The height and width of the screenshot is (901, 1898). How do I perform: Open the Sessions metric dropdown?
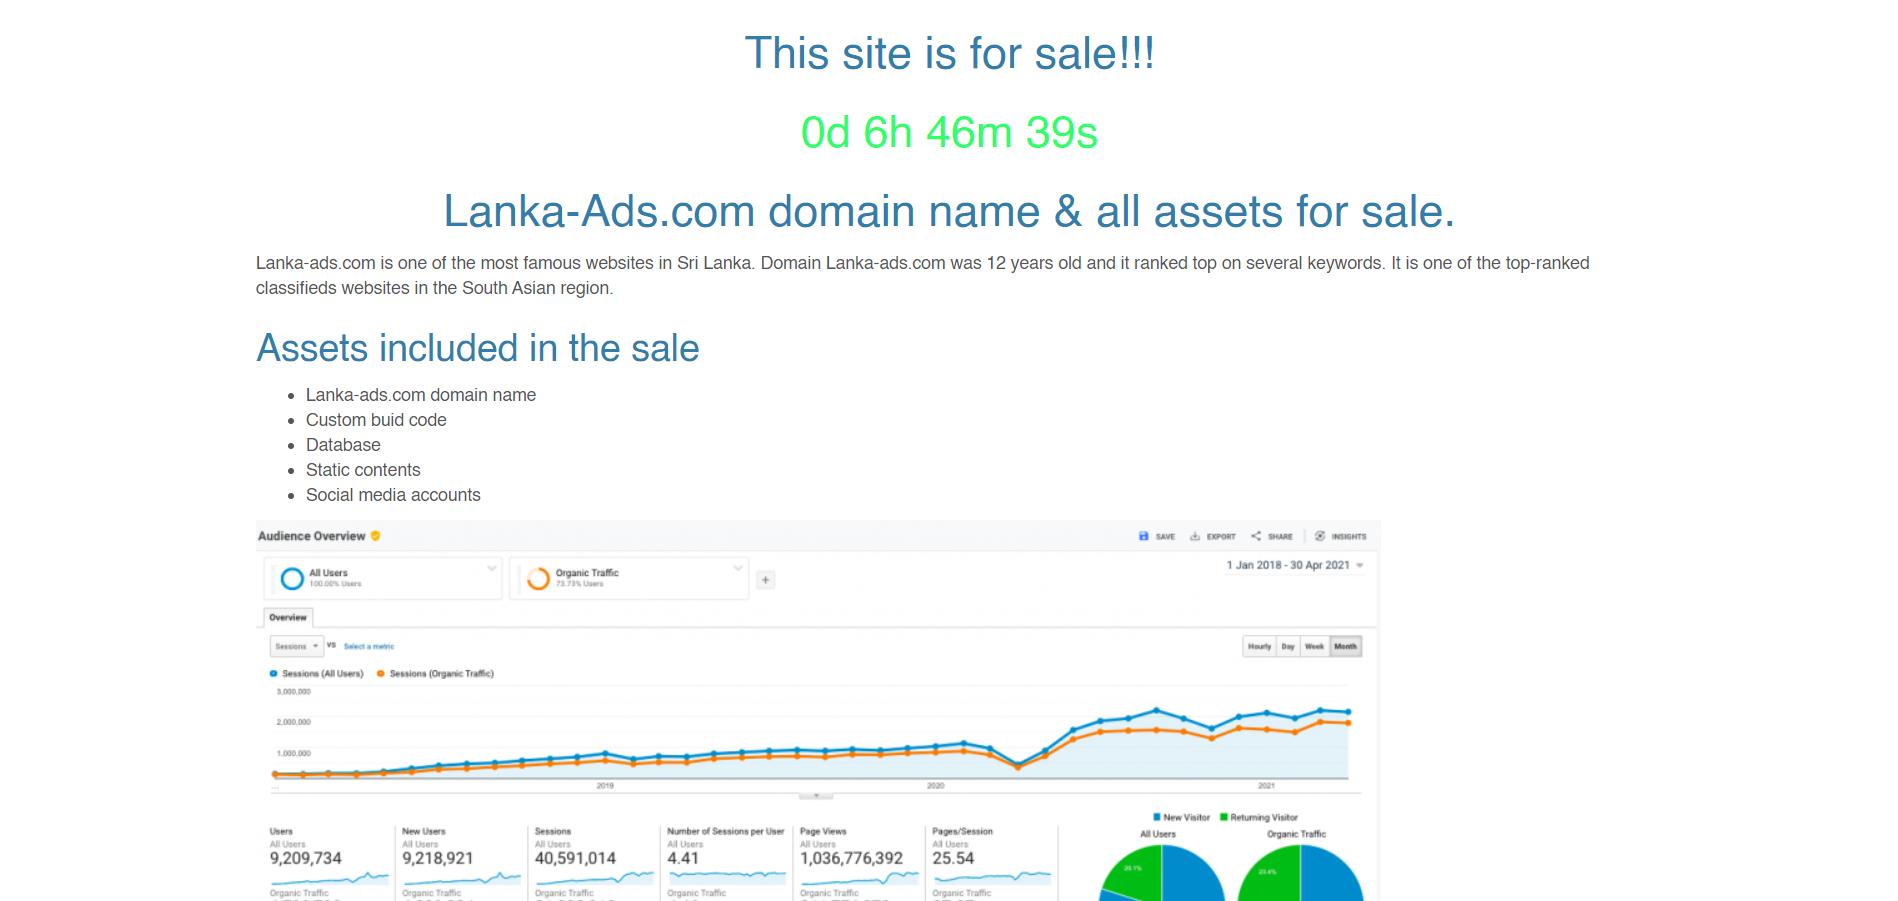point(296,646)
